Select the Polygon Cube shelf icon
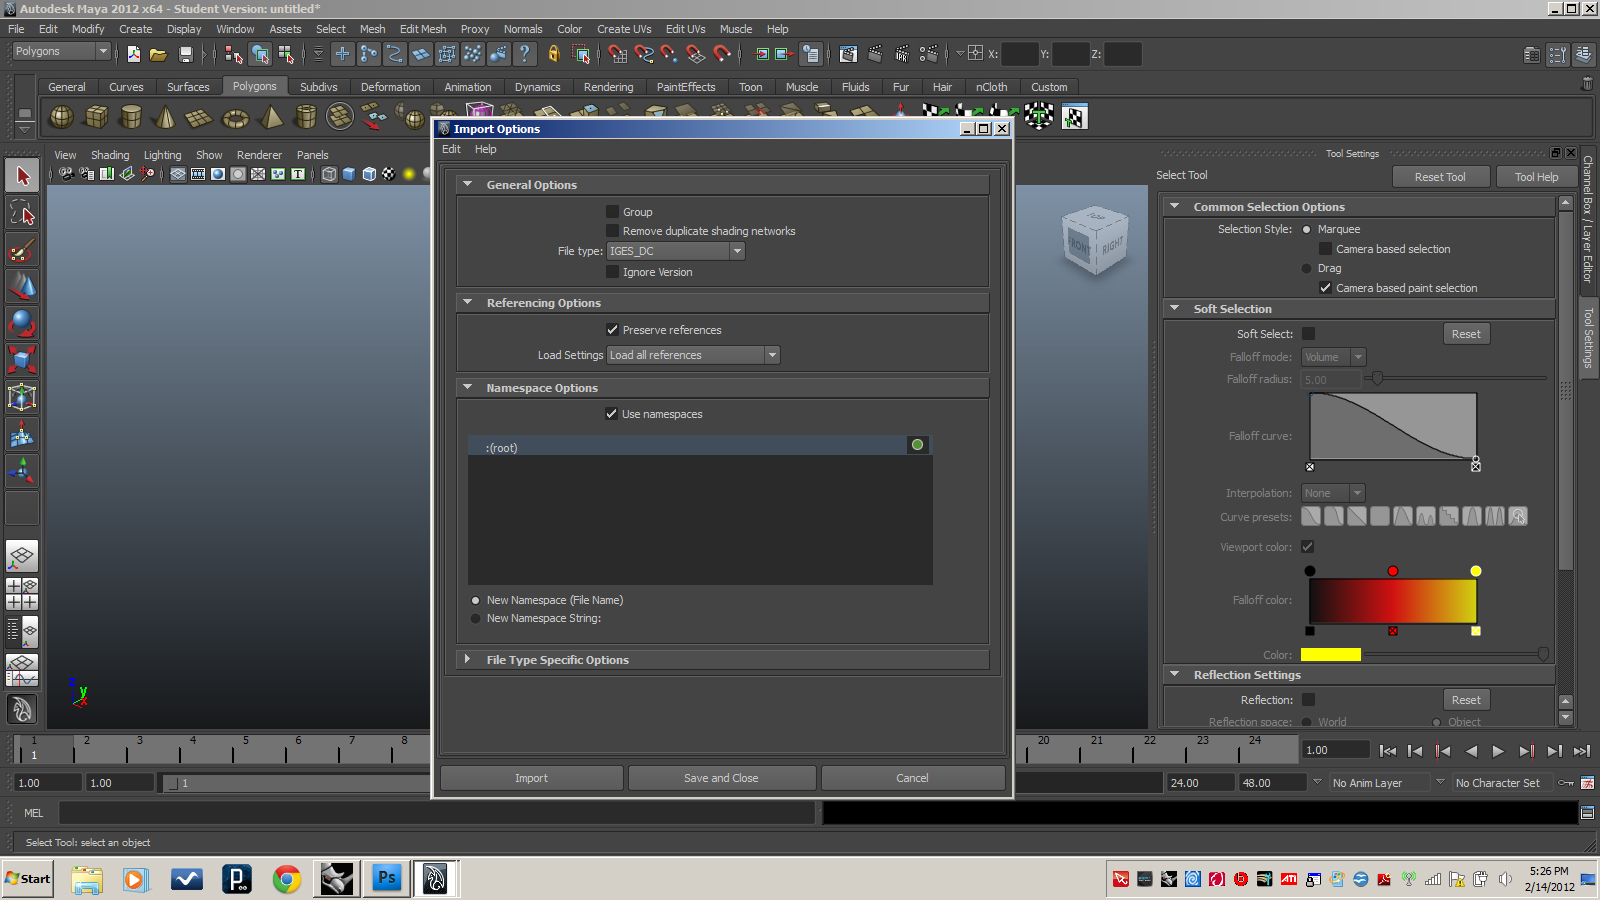Image resolution: width=1600 pixels, height=900 pixels. pyautogui.click(x=97, y=117)
